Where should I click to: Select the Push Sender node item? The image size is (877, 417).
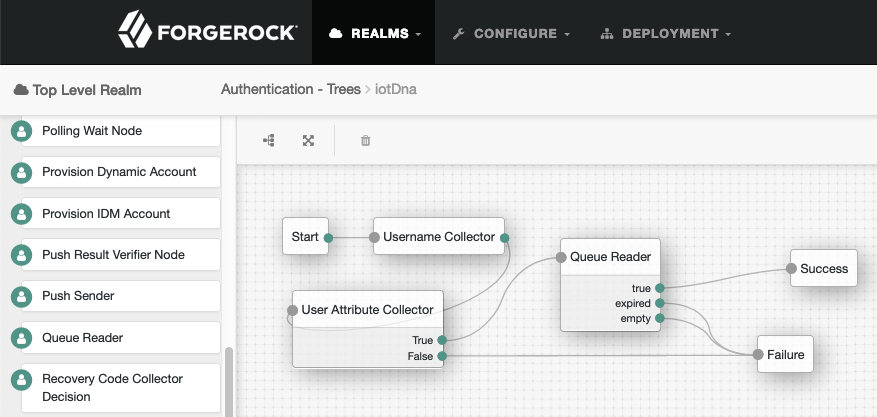pyautogui.click(x=121, y=296)
